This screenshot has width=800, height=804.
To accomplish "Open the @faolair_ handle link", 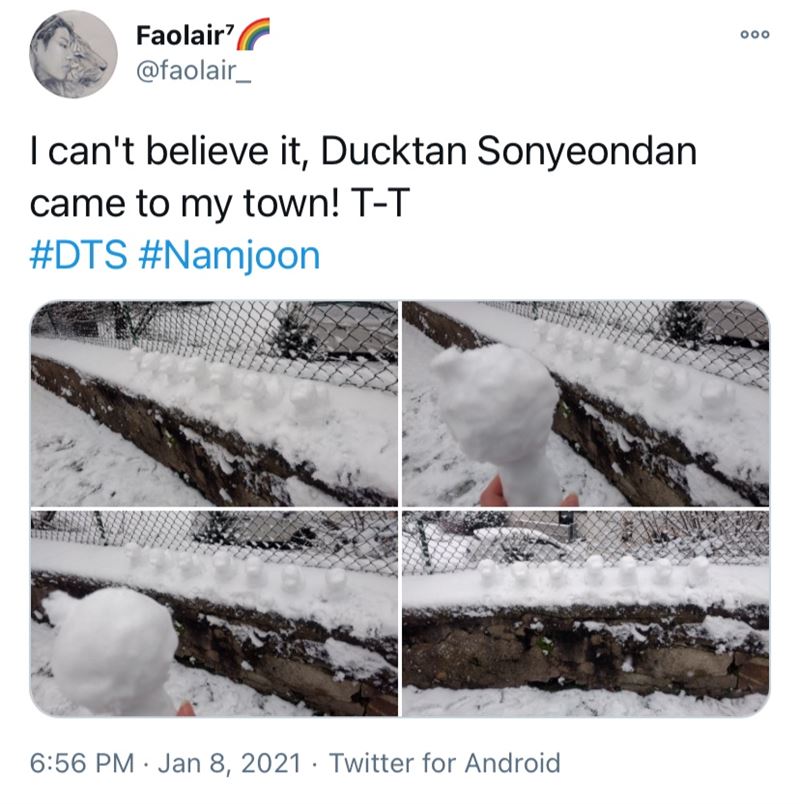I will [193, 70].
